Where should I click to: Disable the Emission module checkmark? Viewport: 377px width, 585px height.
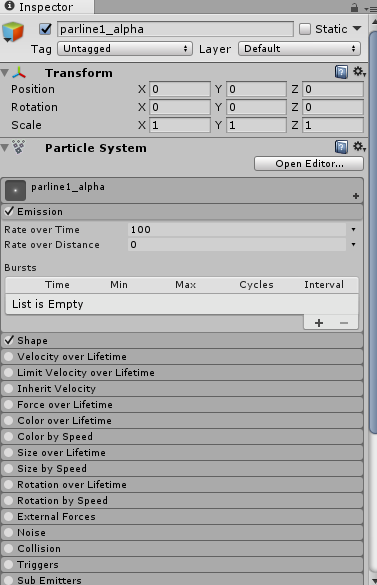(x=9, y=211)
